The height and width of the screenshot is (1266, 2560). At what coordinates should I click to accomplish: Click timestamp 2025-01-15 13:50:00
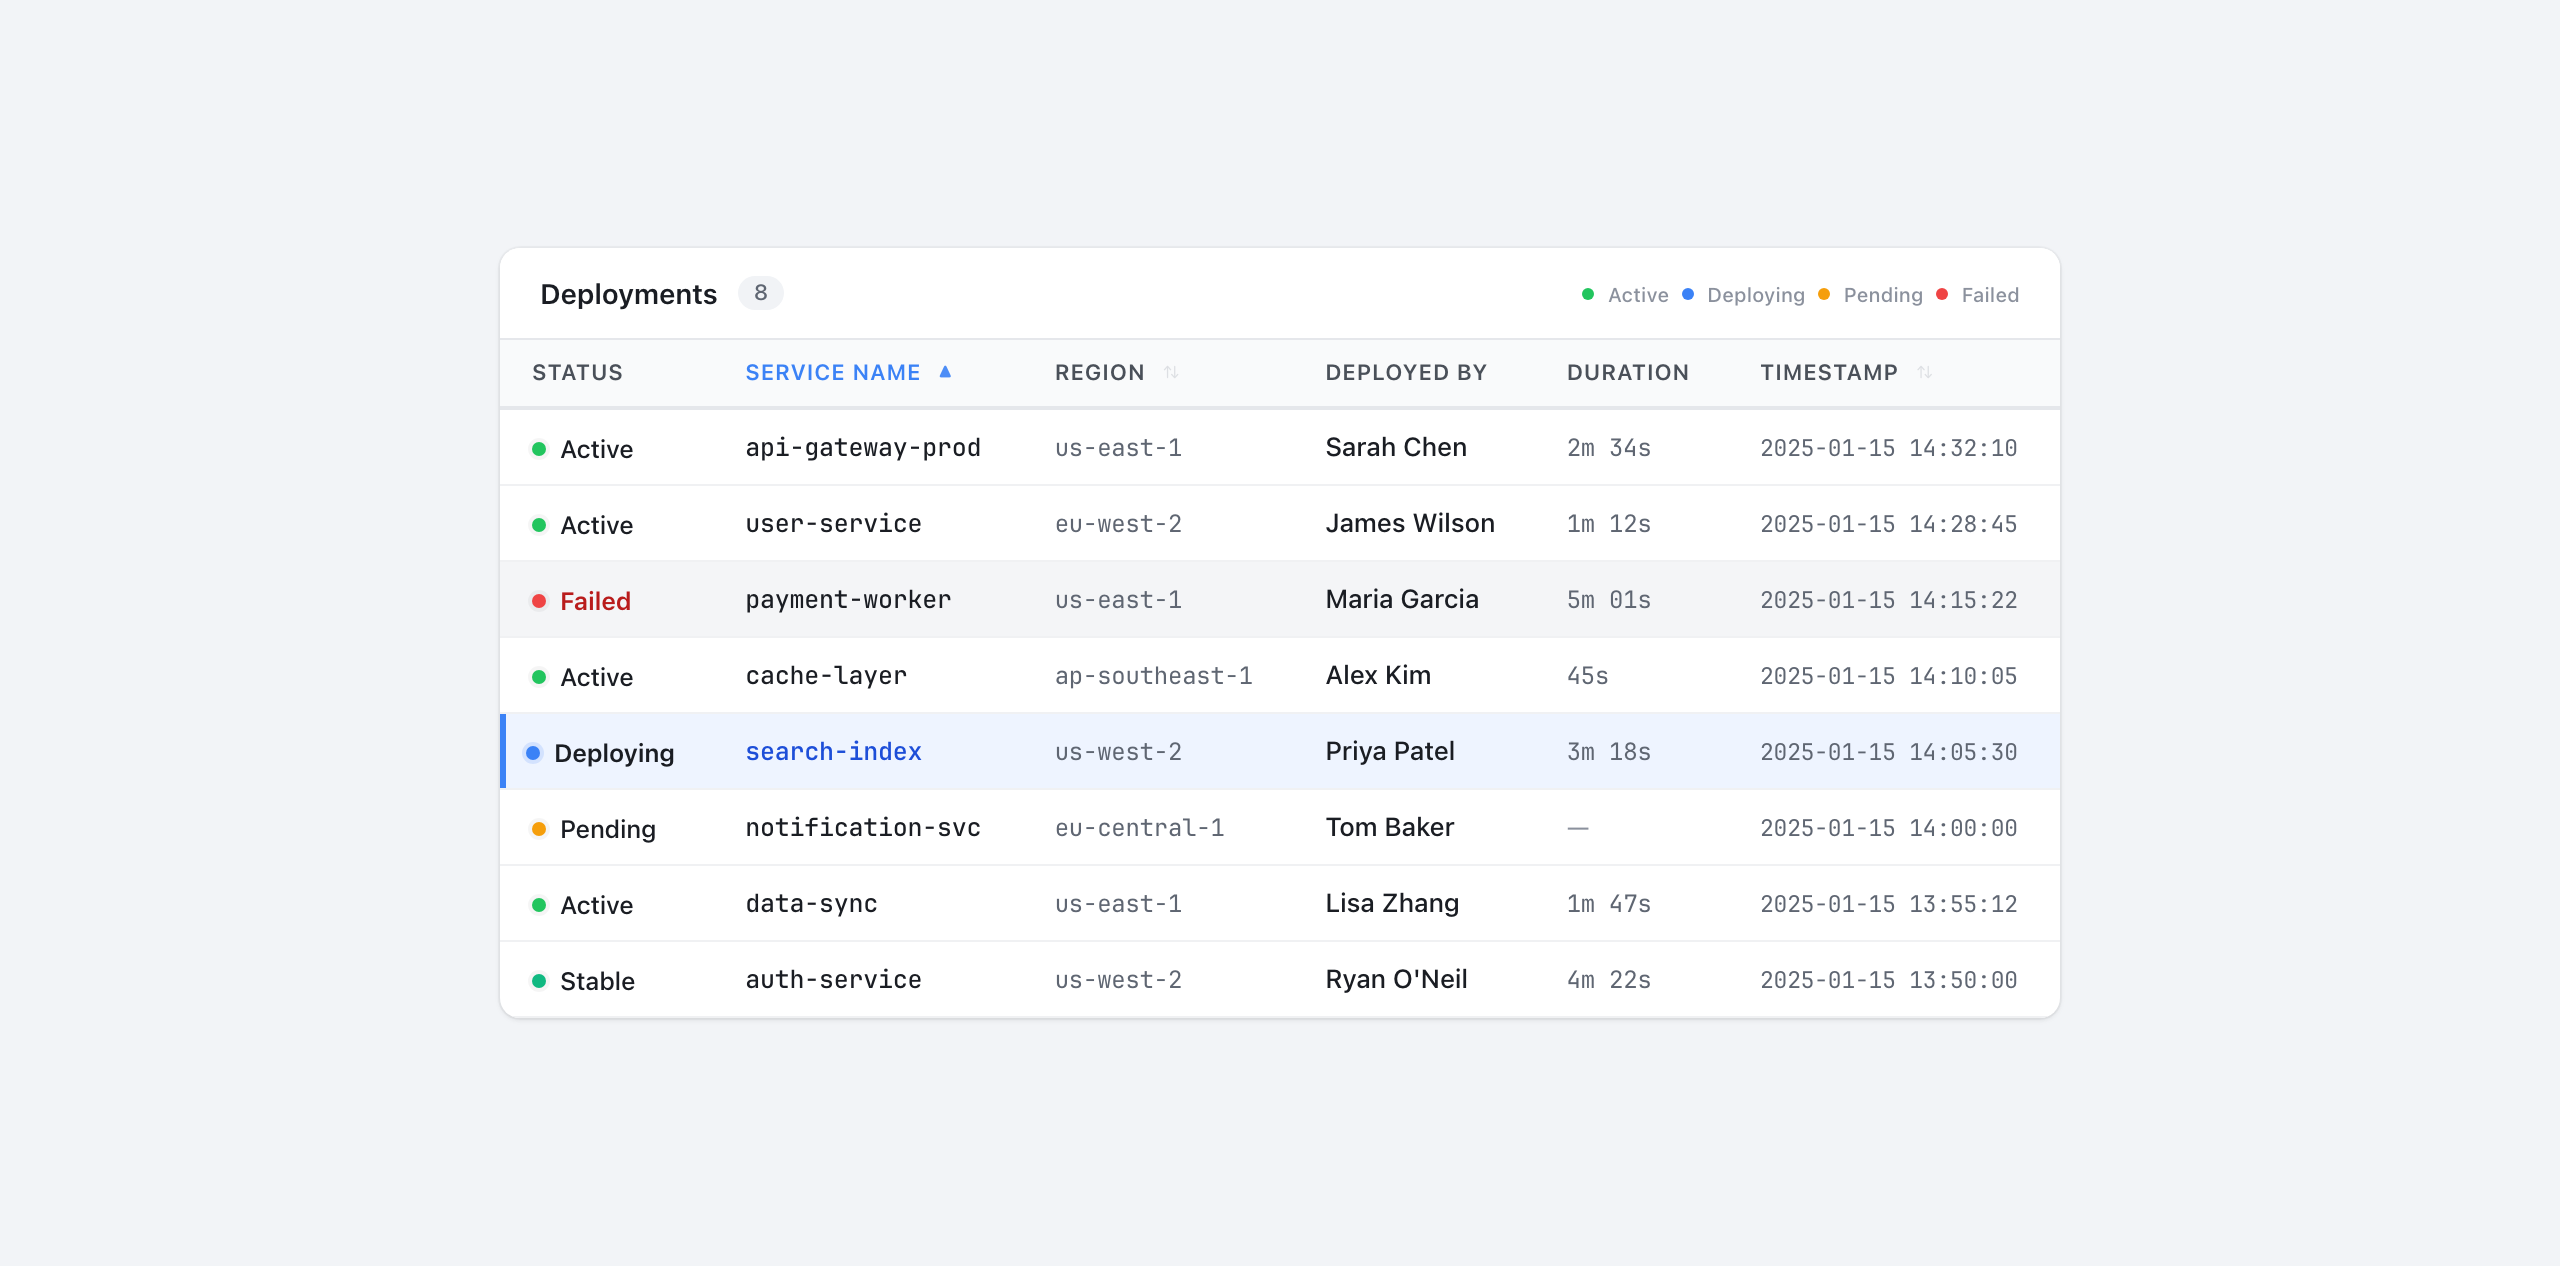(x=1888, y=981)
